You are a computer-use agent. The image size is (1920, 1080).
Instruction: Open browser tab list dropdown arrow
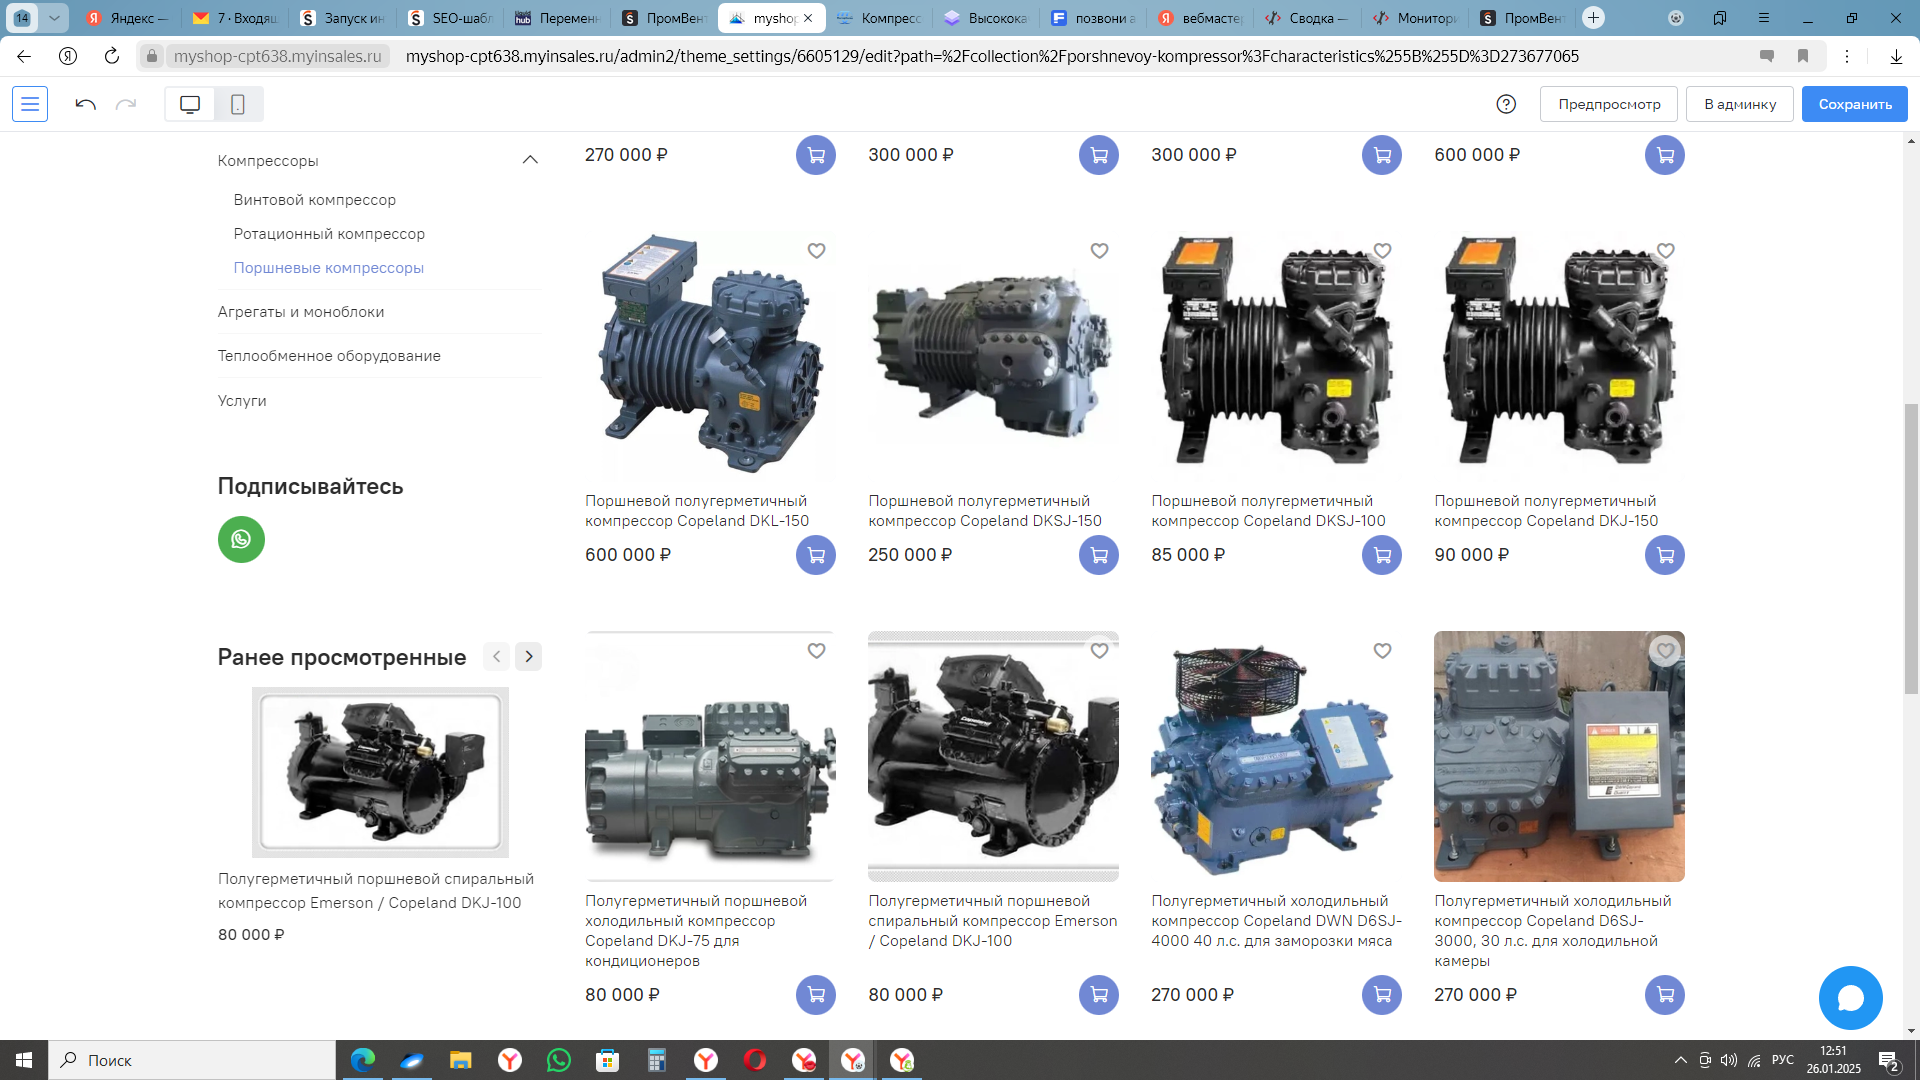(x=54, y=18)
